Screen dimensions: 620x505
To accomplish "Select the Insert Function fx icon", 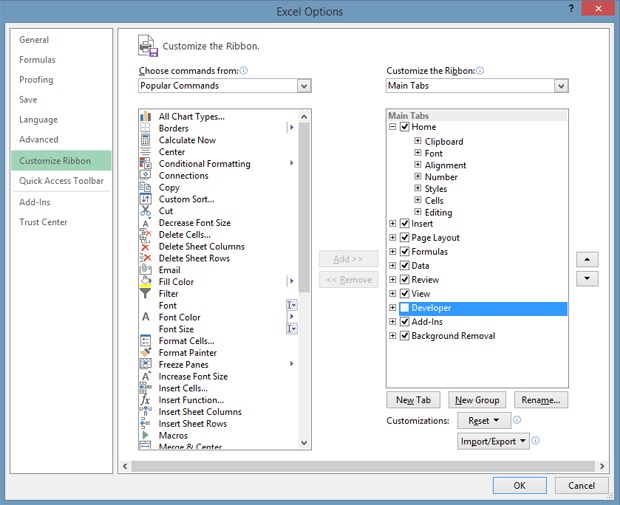I will [x=146, y=400].
